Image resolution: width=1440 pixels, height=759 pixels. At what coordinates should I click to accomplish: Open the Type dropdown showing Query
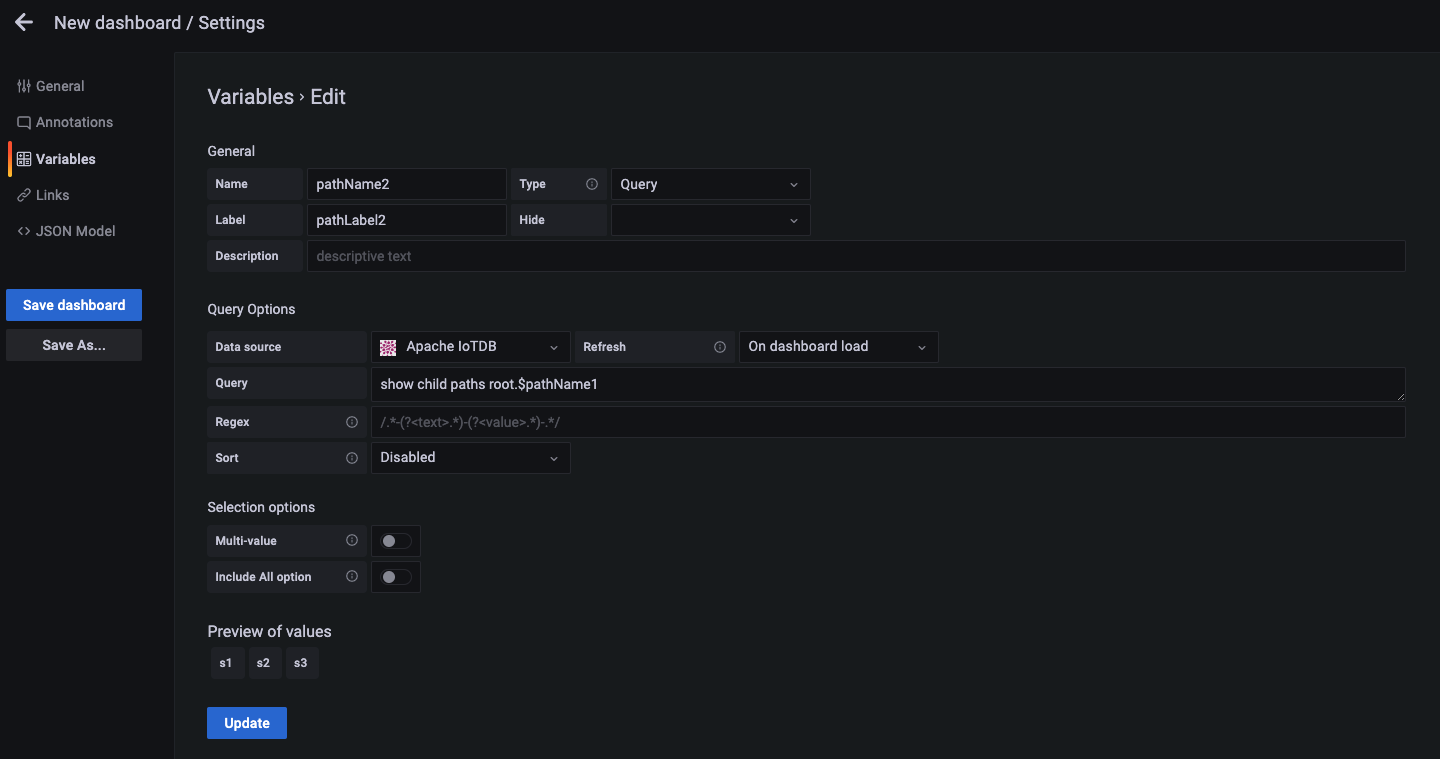(710, 184)
